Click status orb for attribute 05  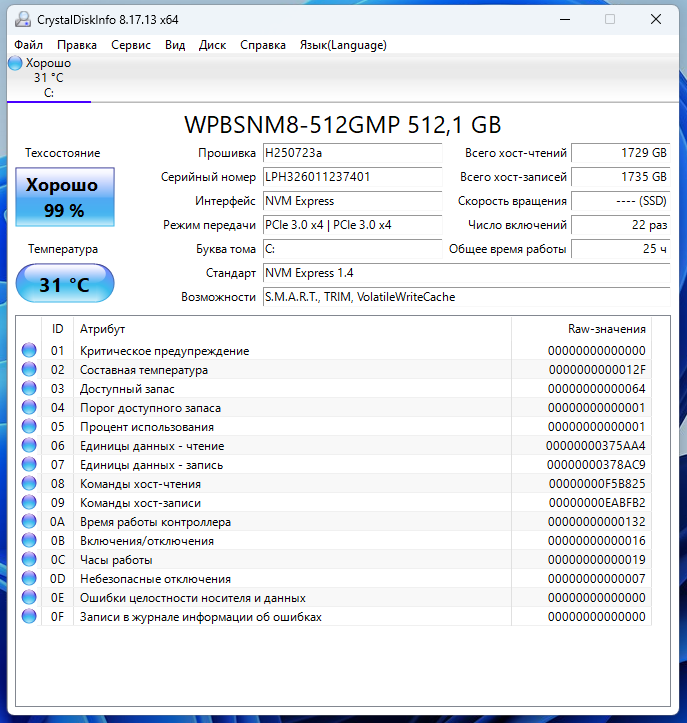(29, 426)
